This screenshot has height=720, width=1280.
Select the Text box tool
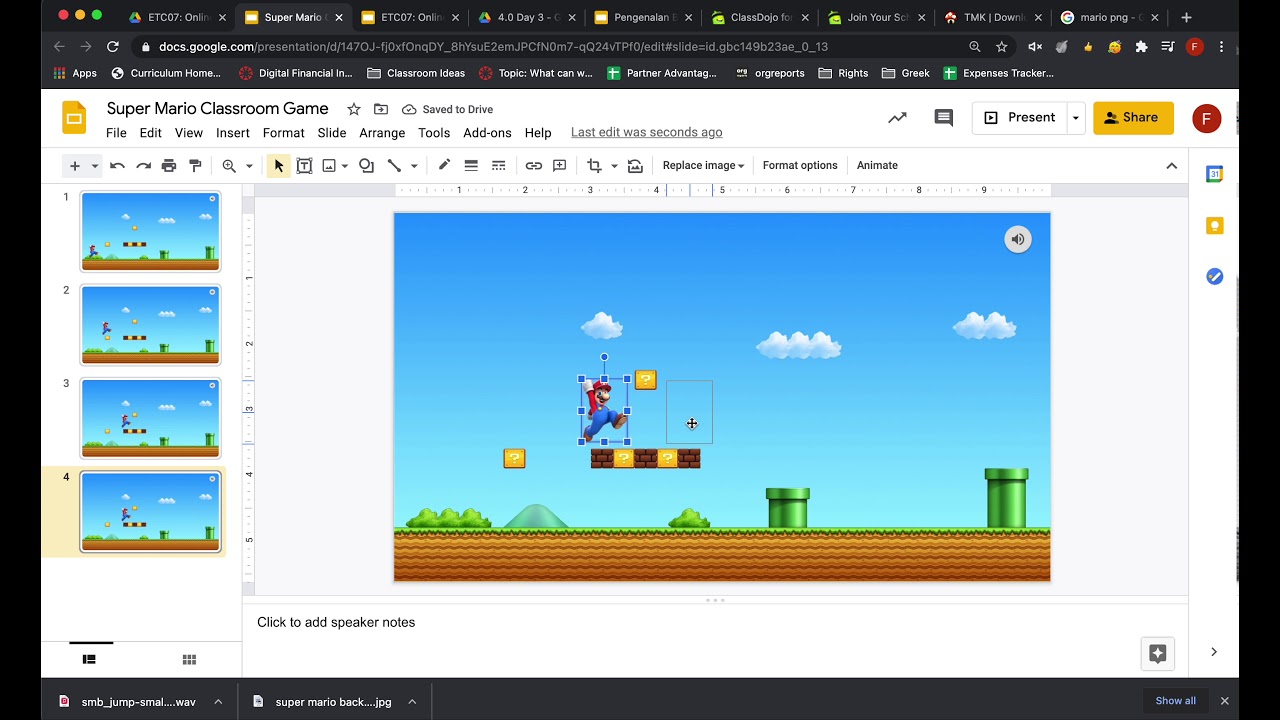tap(304, 166)
